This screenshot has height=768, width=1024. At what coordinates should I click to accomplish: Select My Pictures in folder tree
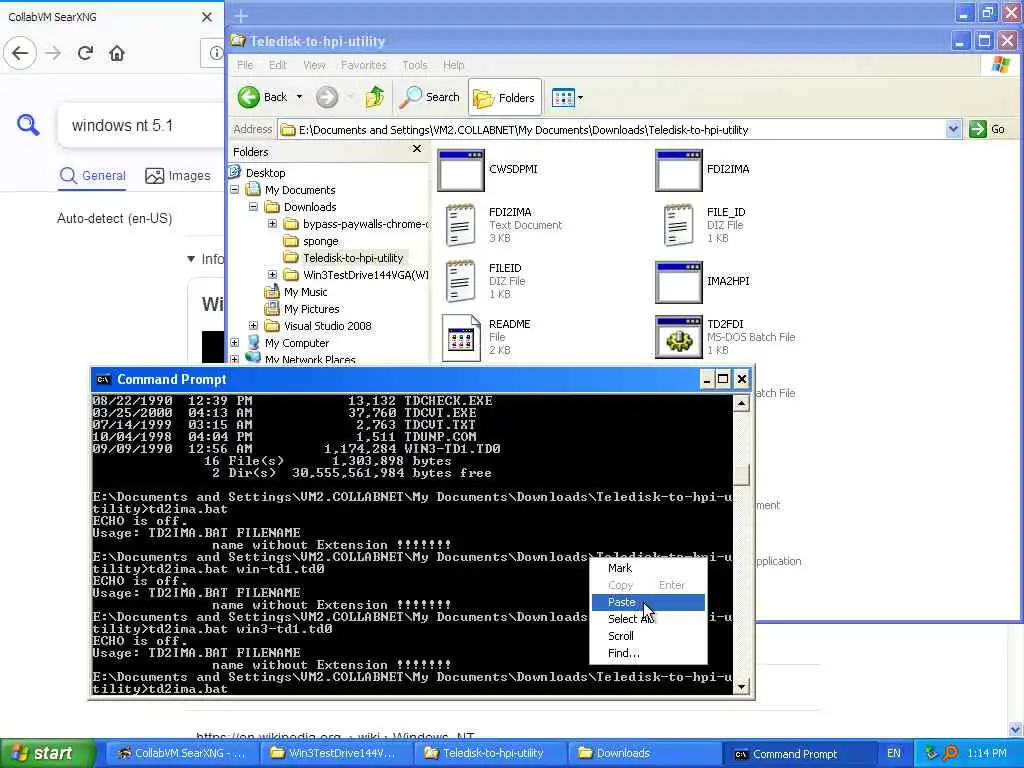312,309
